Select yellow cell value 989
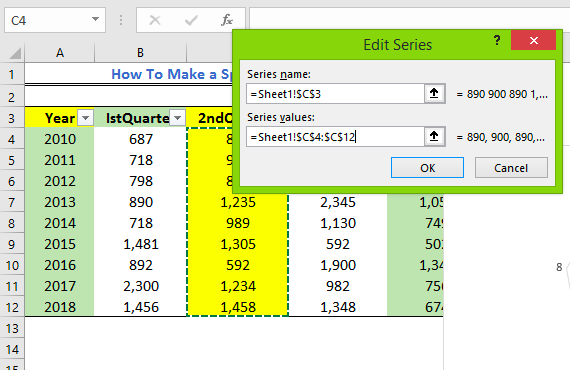The height and width of the screenshot is (379, 573). coord(238,223)
